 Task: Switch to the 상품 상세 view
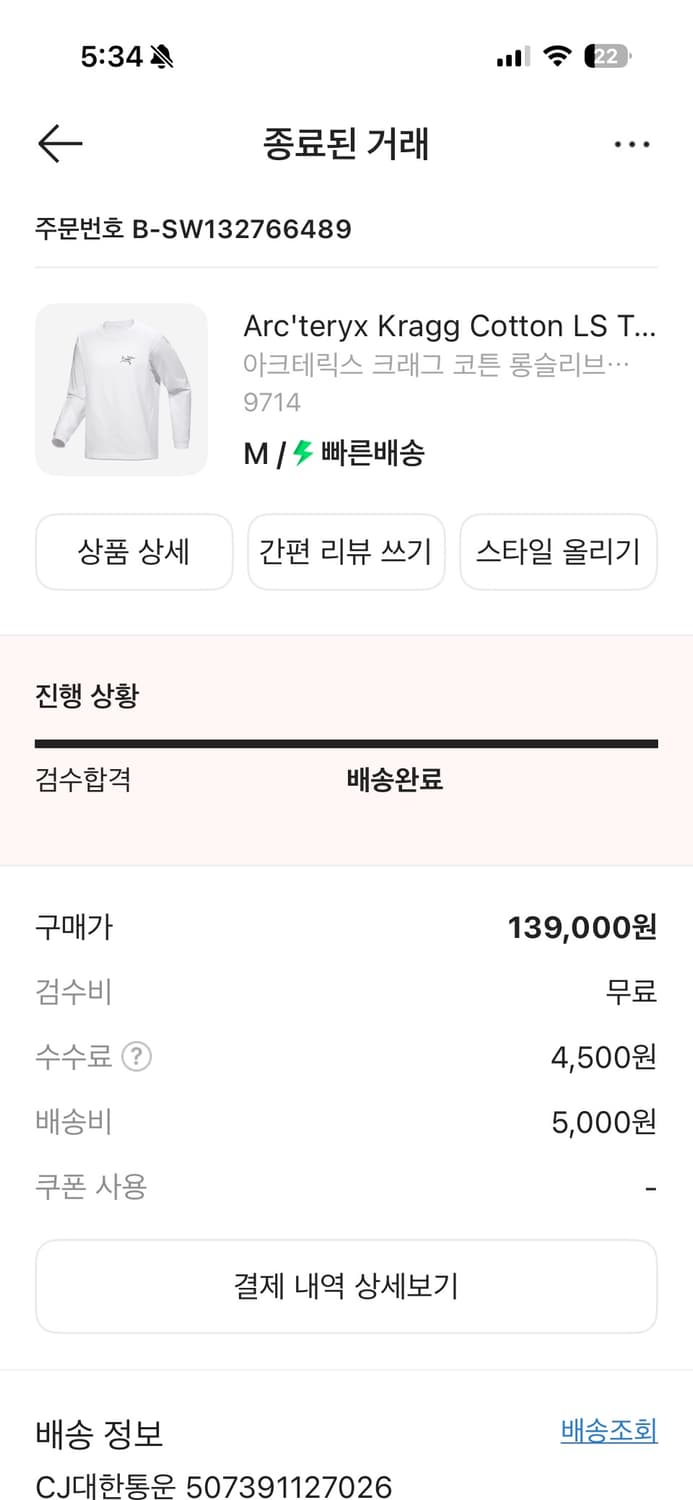coord(133,552)
